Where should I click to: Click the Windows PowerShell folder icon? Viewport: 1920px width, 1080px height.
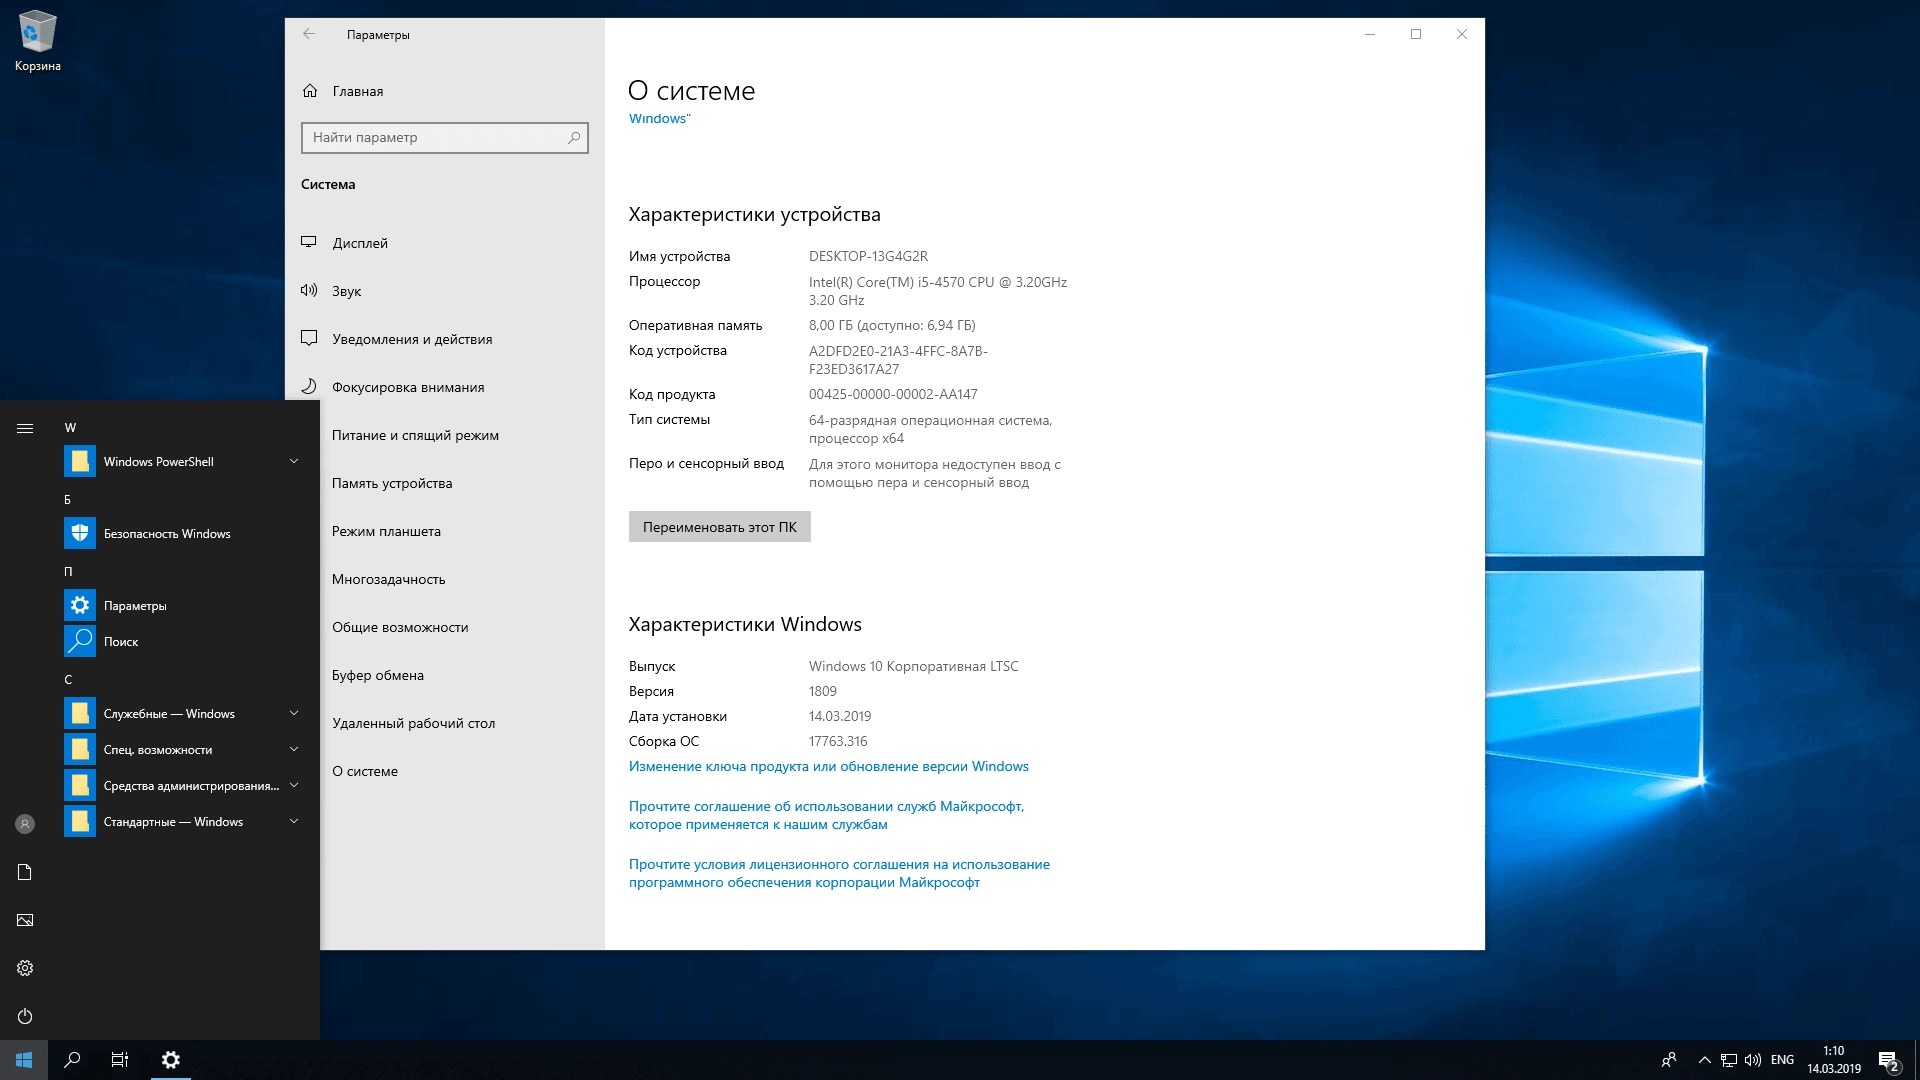(80, 461)
